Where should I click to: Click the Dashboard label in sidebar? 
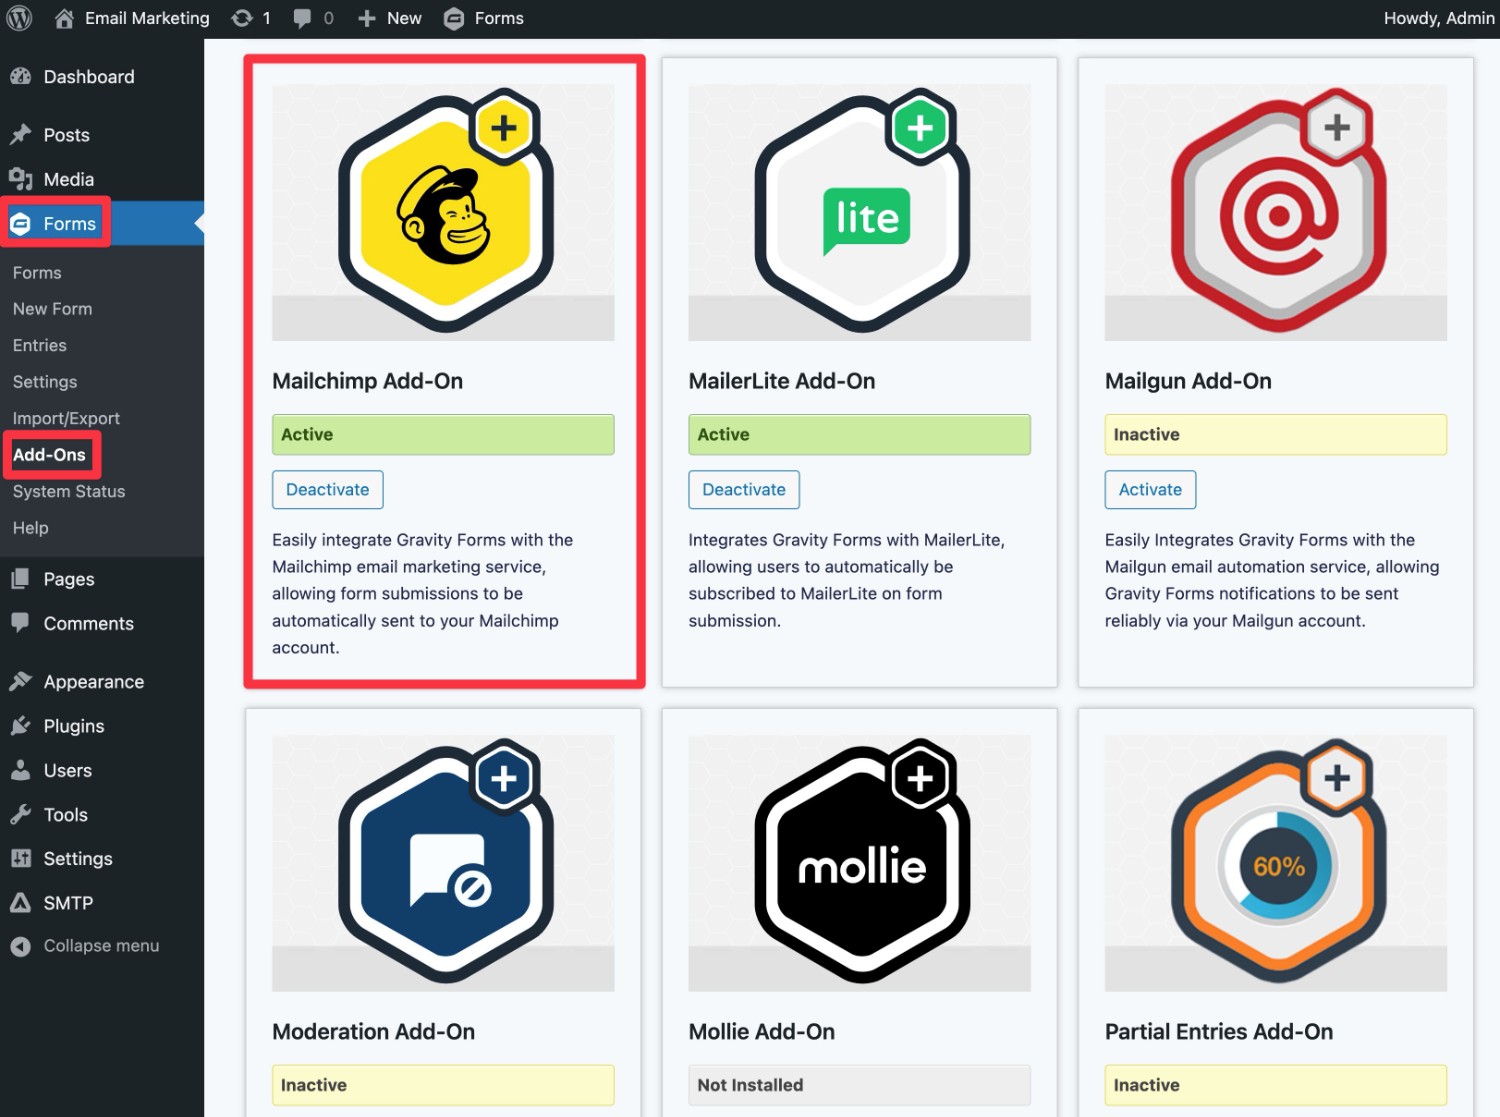click(x=89, y=77)
